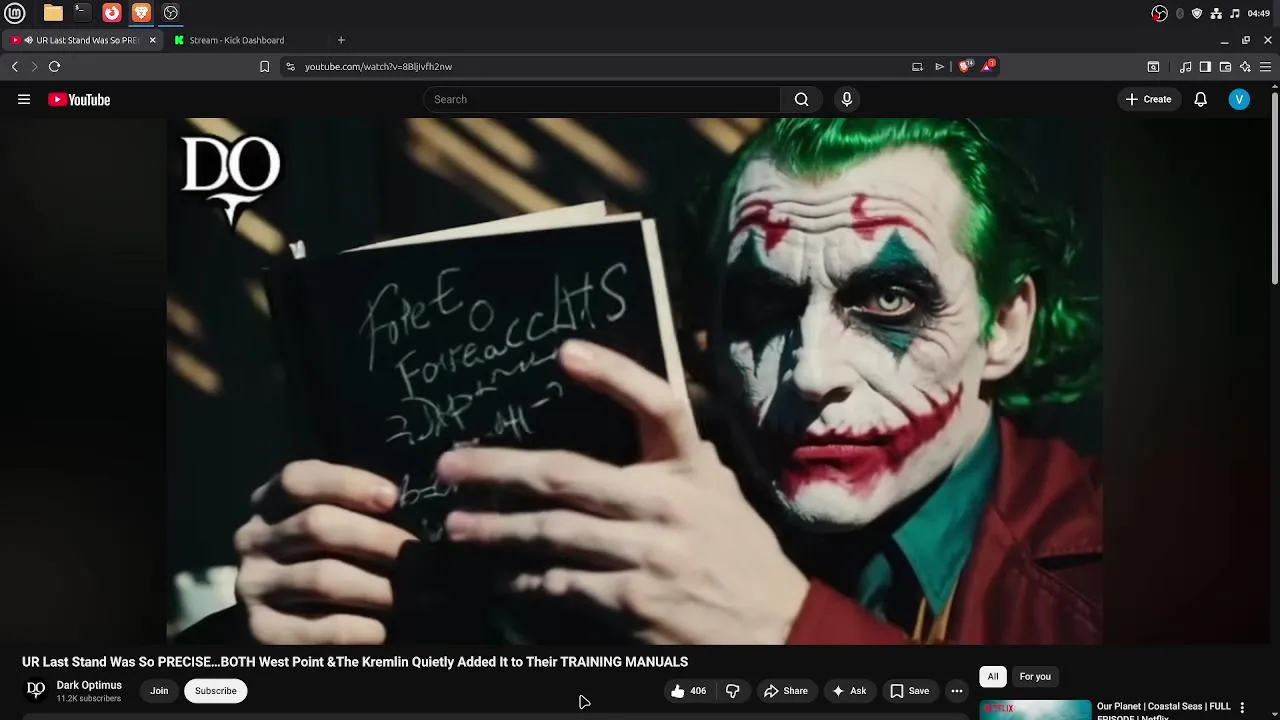1280x720 pixels.
Task: Open the Leo AI sparkle icon
Action: tap(1245, 67)
